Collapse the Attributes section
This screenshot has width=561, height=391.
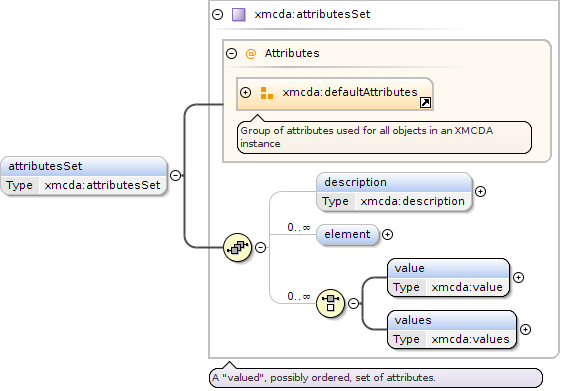[231, 54]
